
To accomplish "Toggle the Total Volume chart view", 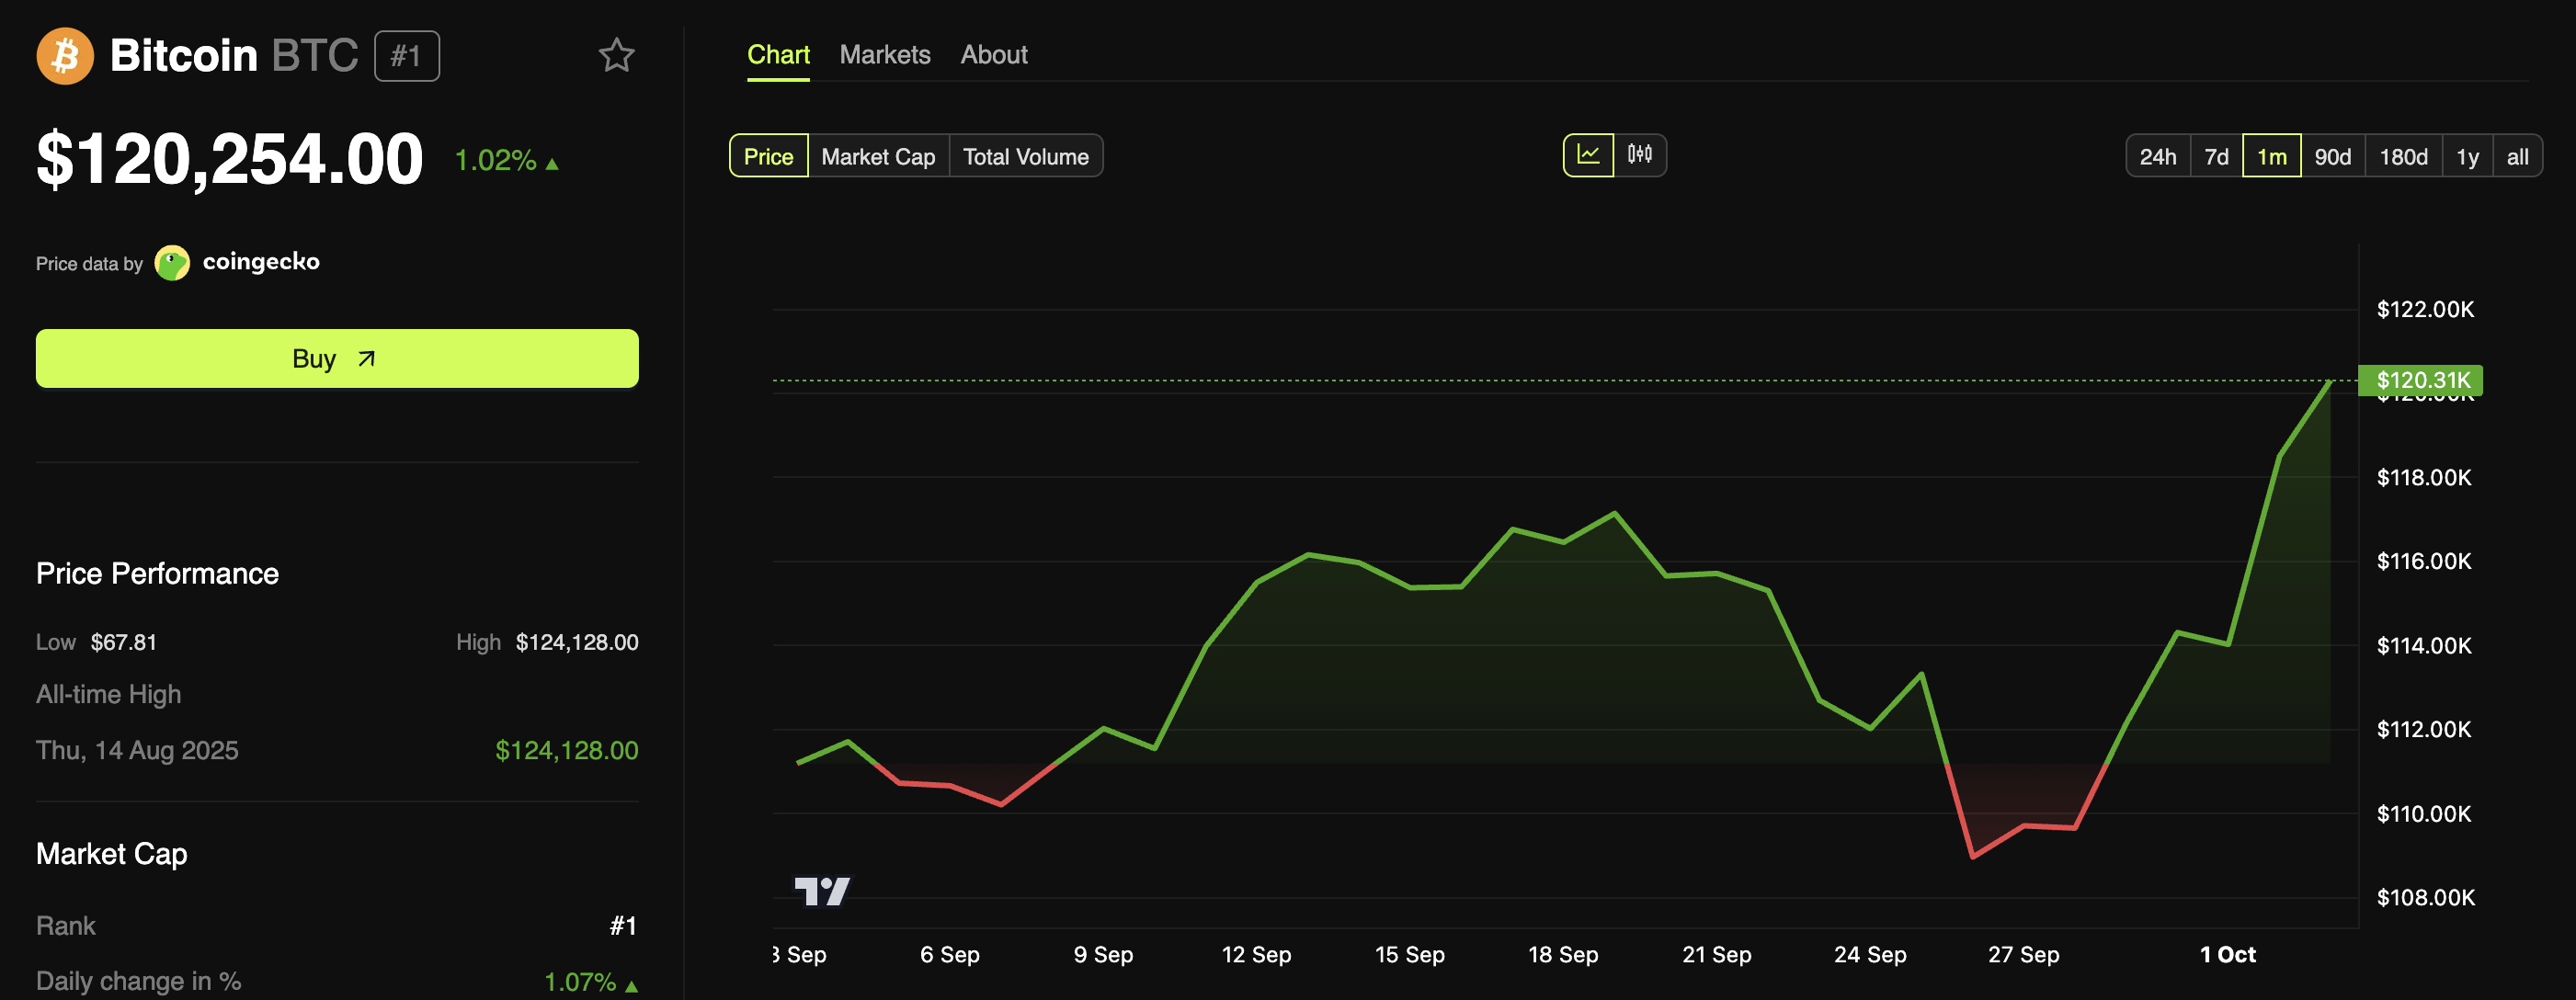I will [x=1026, y=156].
